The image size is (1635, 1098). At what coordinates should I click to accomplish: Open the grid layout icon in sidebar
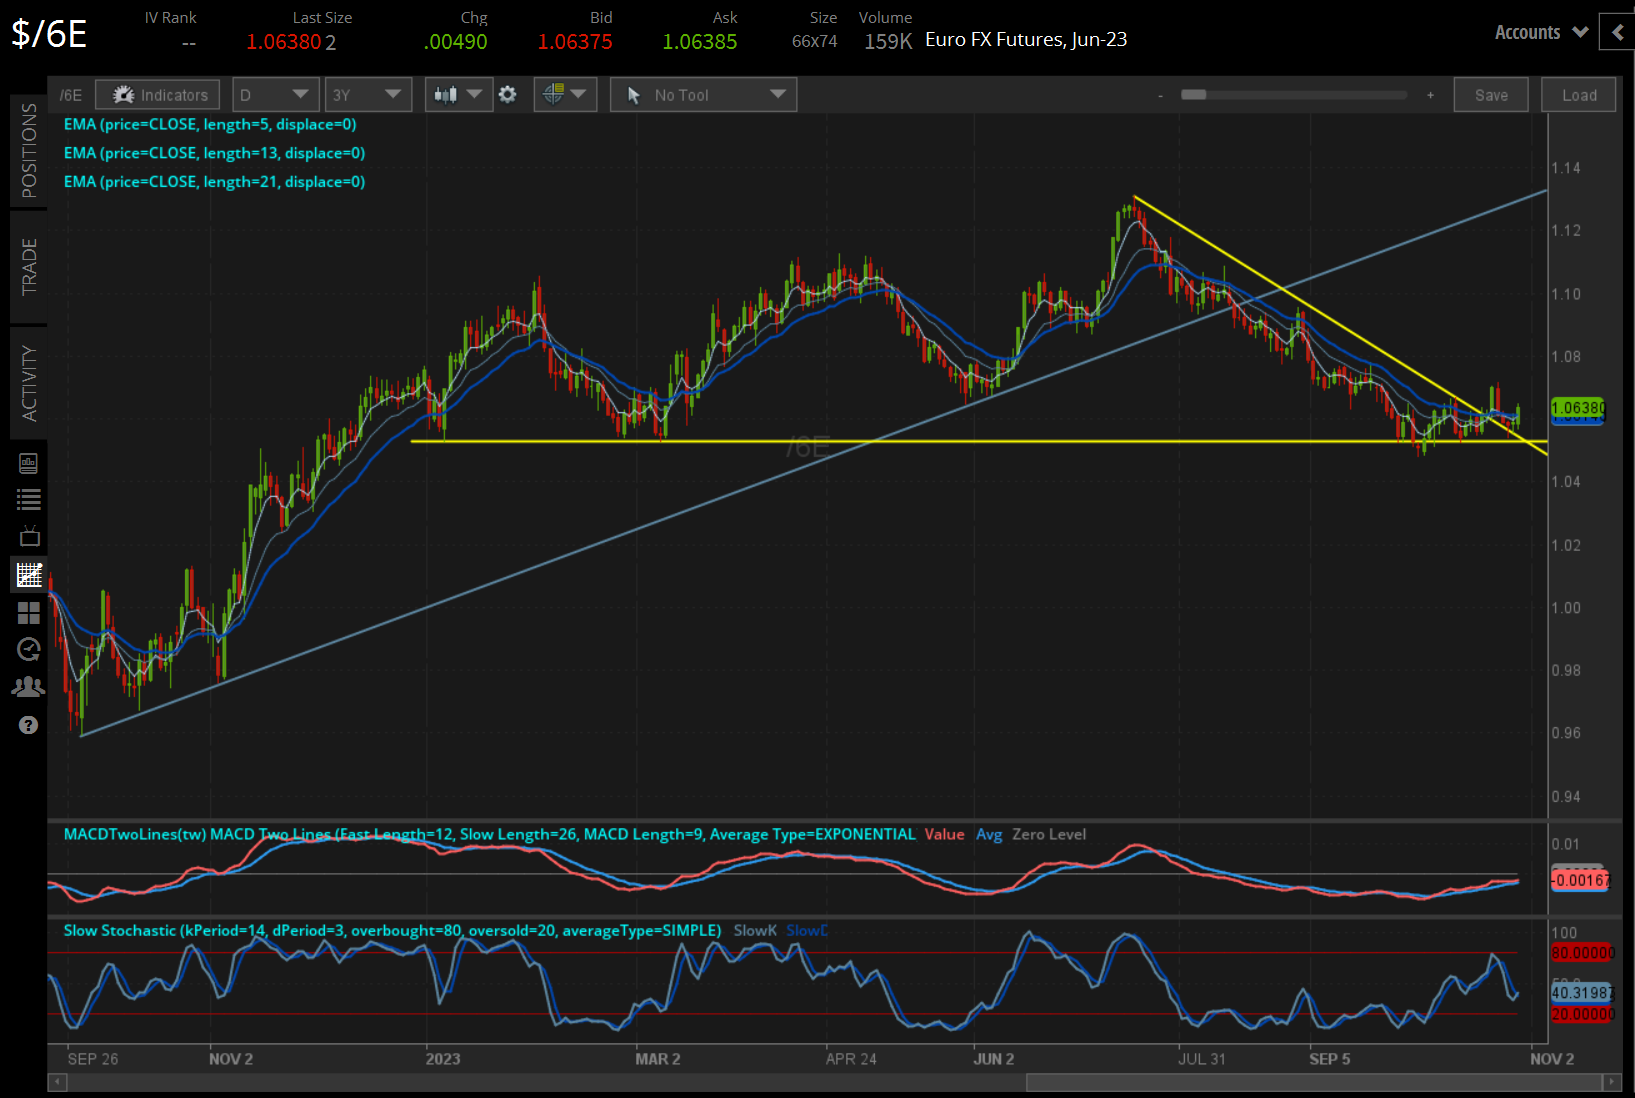(x=28, y=613)
